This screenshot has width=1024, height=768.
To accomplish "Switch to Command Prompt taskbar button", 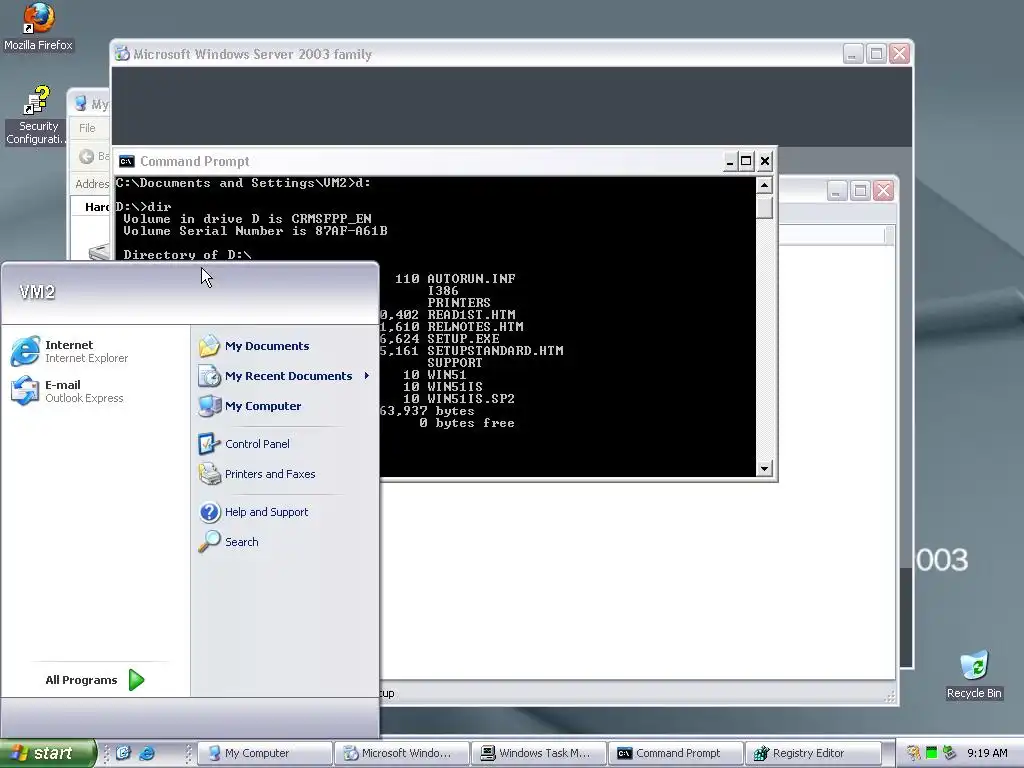I will 677,753.
